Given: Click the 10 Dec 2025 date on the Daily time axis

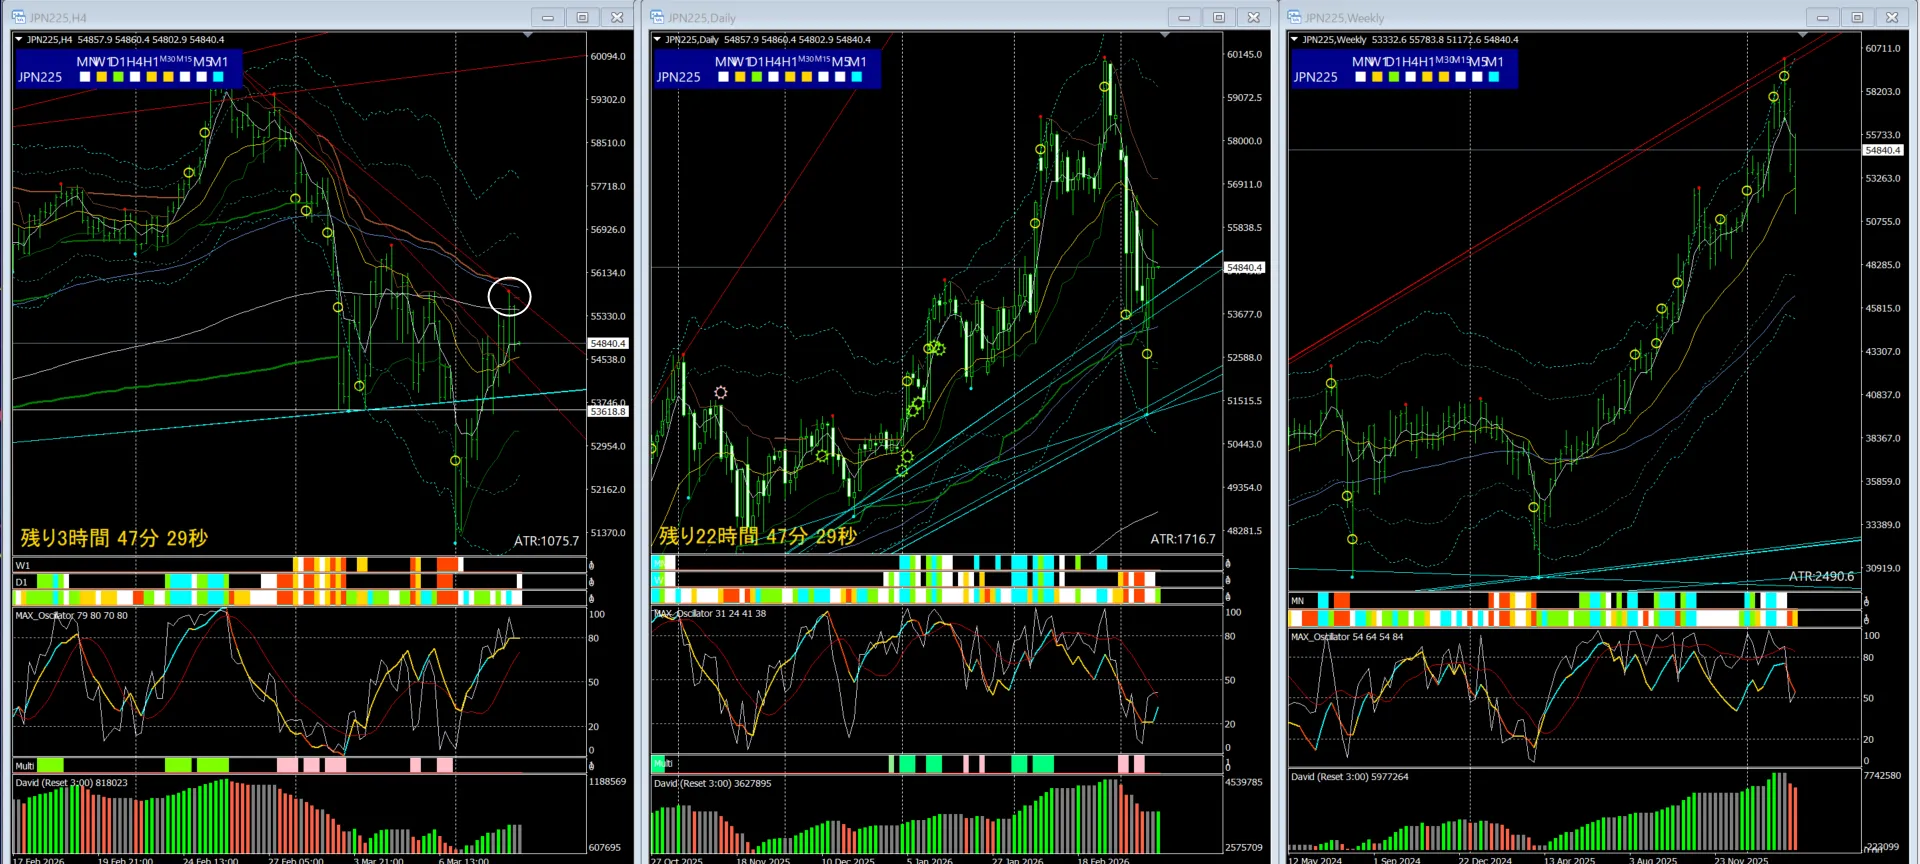Looking at the screenshot, I should click(x=848, y=860).
